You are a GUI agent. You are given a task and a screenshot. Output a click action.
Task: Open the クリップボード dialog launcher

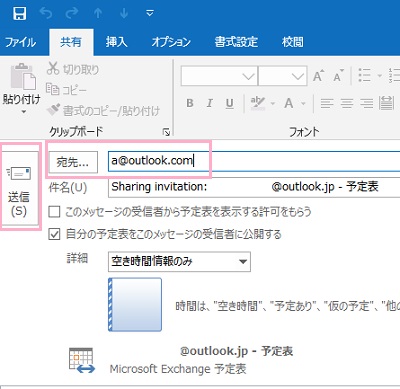(x=166, y=133)
